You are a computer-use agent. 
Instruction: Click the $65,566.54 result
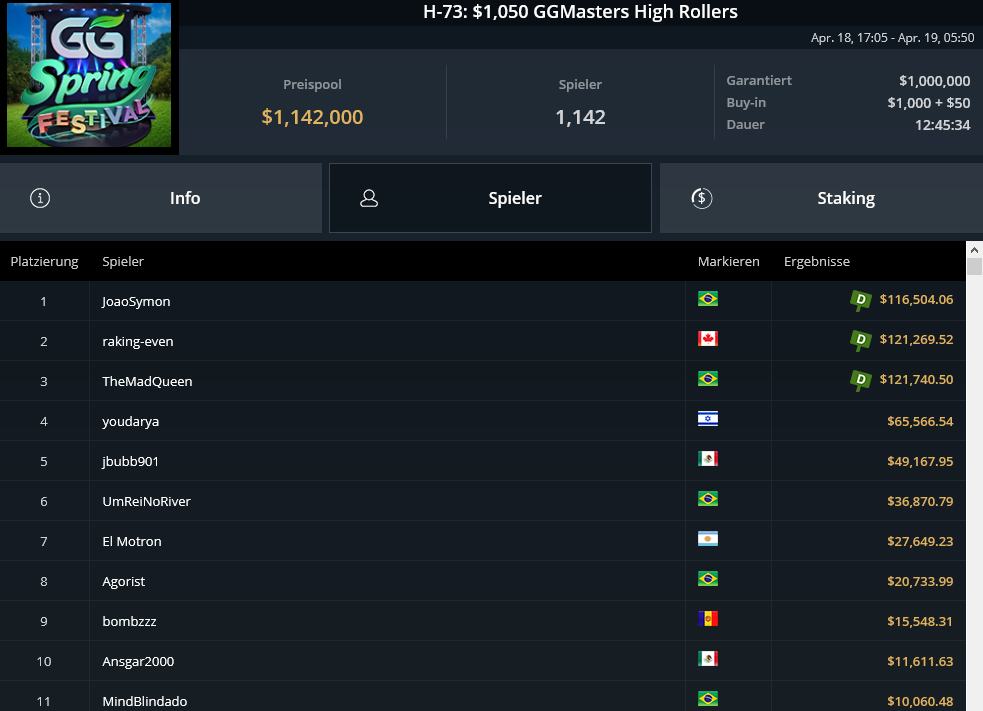click(x=920, y=421)
